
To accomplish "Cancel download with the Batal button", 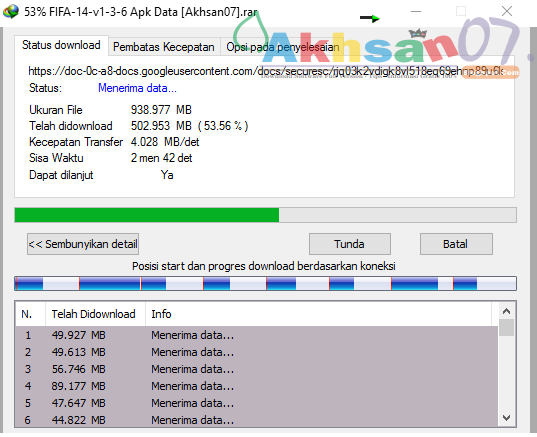I will pos(456,244).
